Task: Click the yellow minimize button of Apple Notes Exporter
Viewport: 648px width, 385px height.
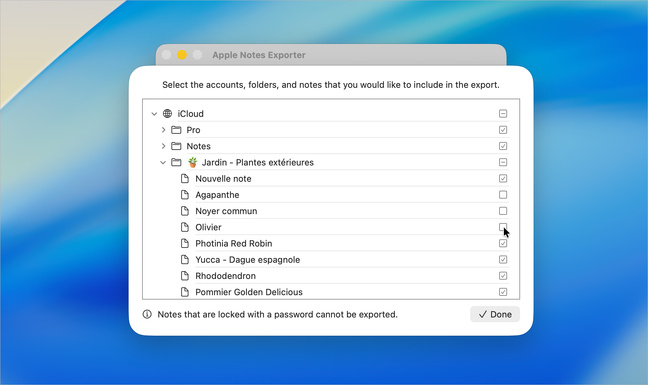Action: click(182, 55)
